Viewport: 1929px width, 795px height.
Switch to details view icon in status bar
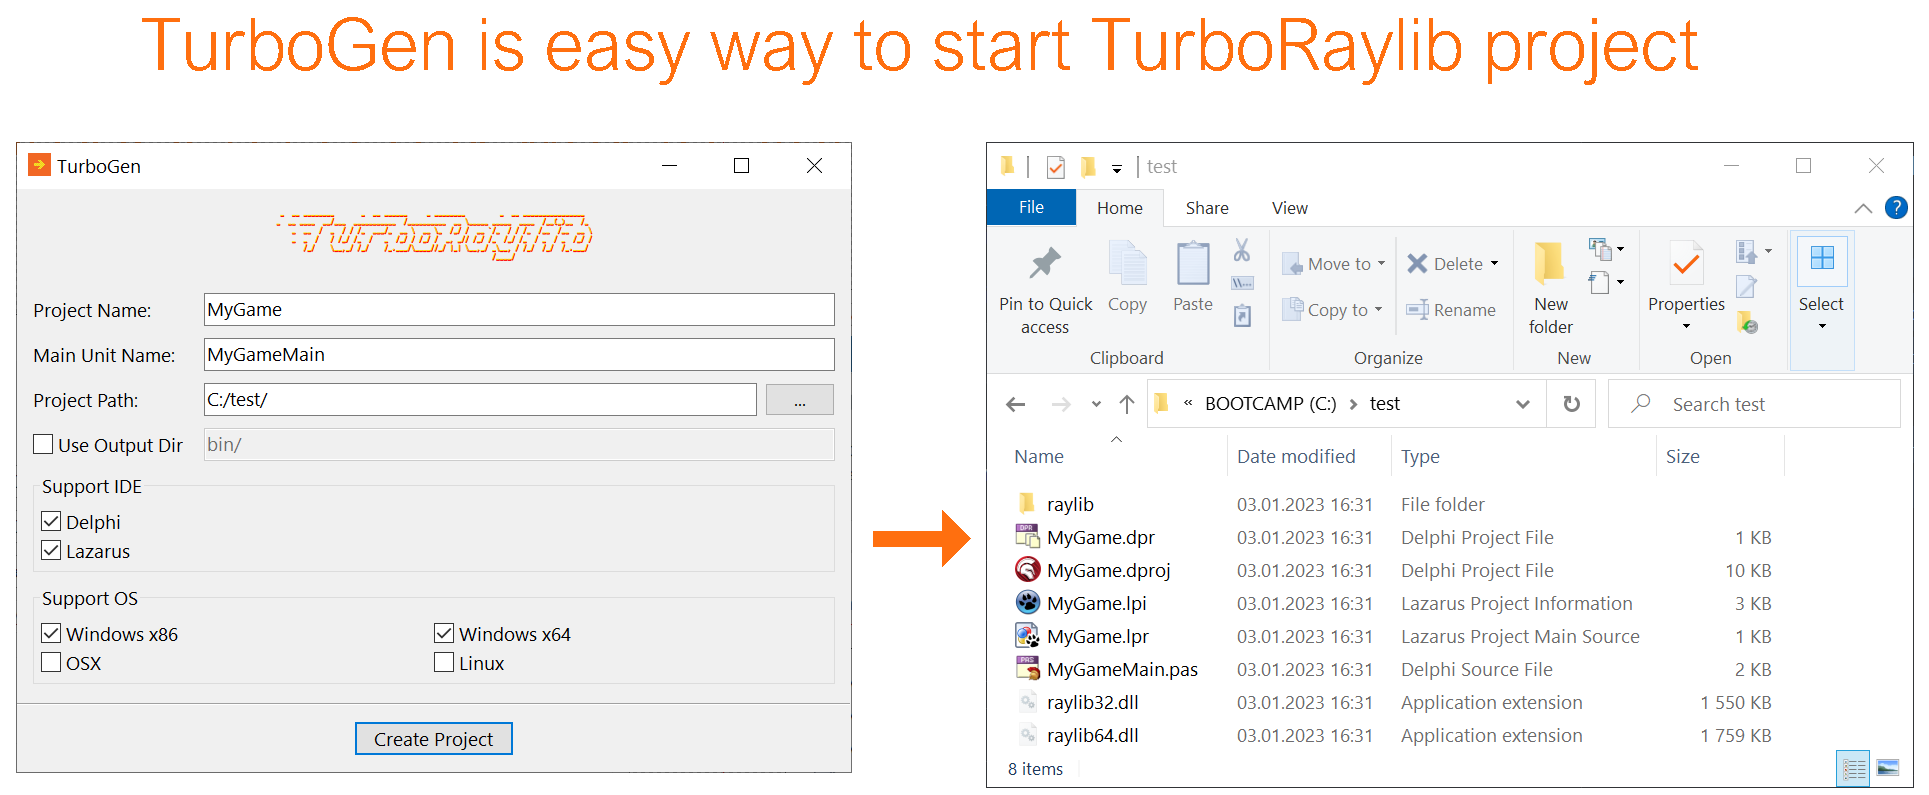click(1854, 768)
